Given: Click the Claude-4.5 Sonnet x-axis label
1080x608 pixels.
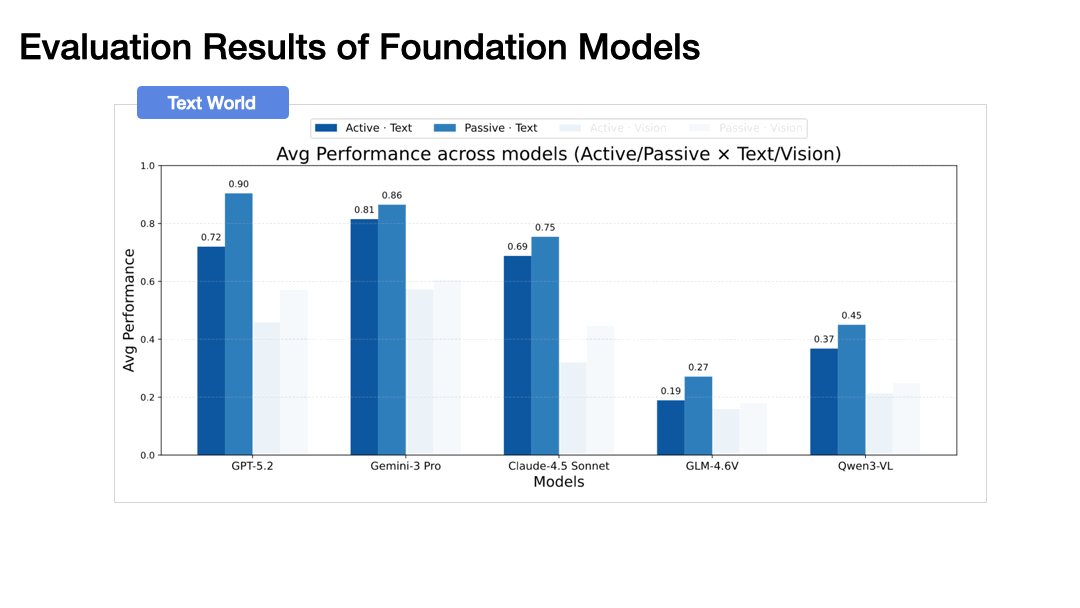Looking at the screenshot, I should click(x=559, y=466).
